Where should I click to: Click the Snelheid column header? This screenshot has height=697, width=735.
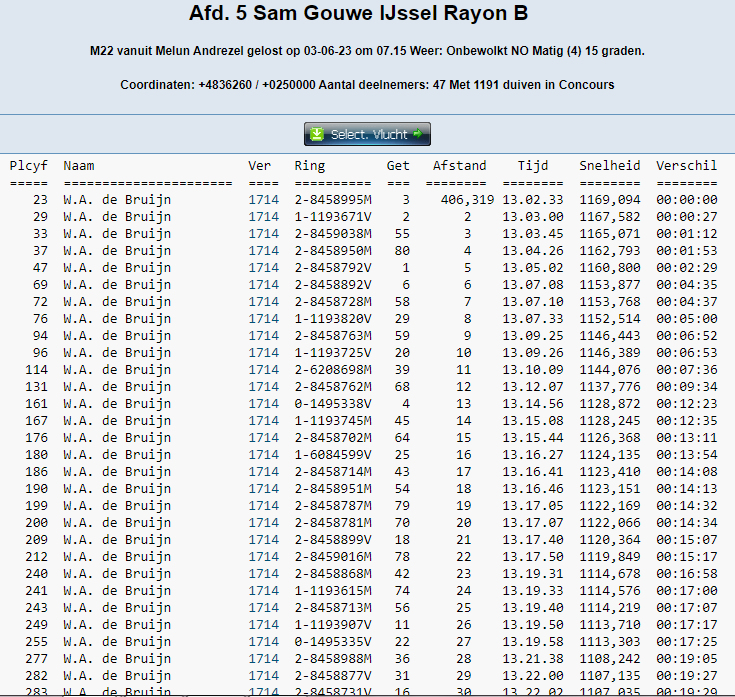pyautogui.click(x=610, y=165)
